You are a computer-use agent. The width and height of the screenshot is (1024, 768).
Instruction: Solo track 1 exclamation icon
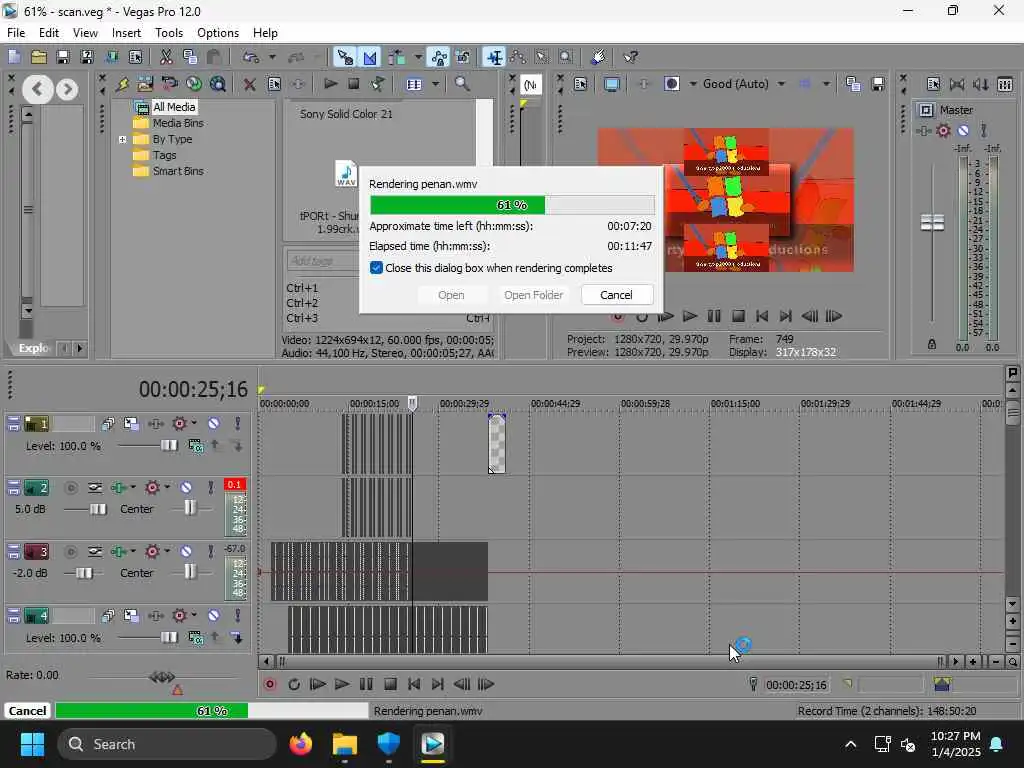pos(238,424)
